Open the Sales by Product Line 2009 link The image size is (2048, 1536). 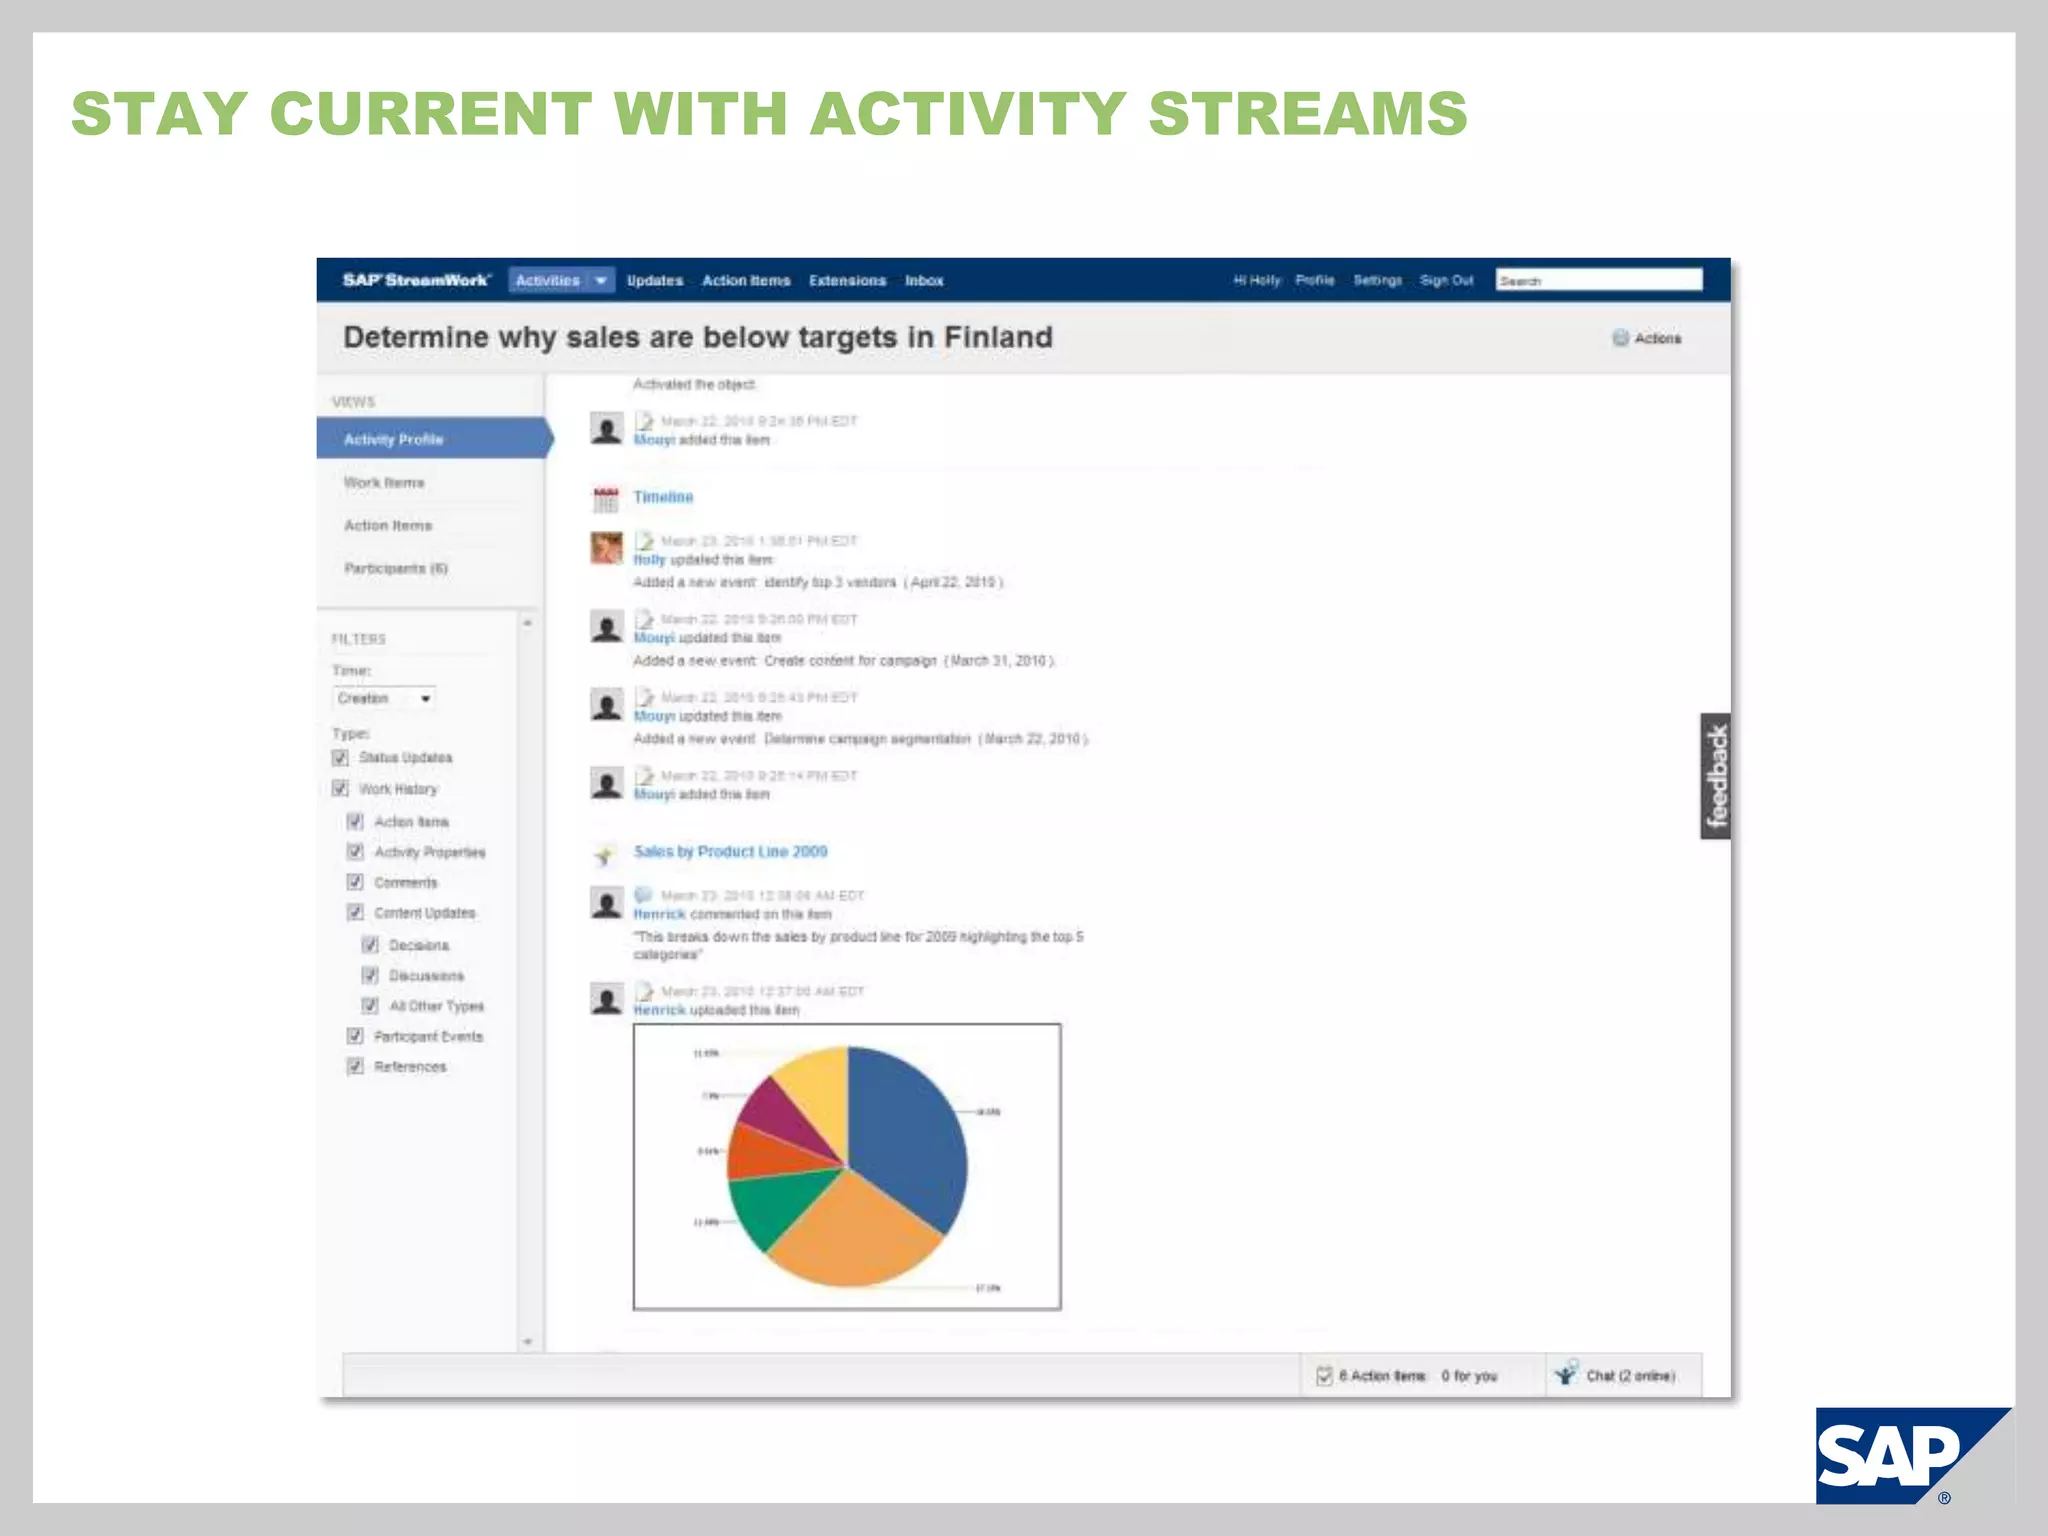[731, 852]
